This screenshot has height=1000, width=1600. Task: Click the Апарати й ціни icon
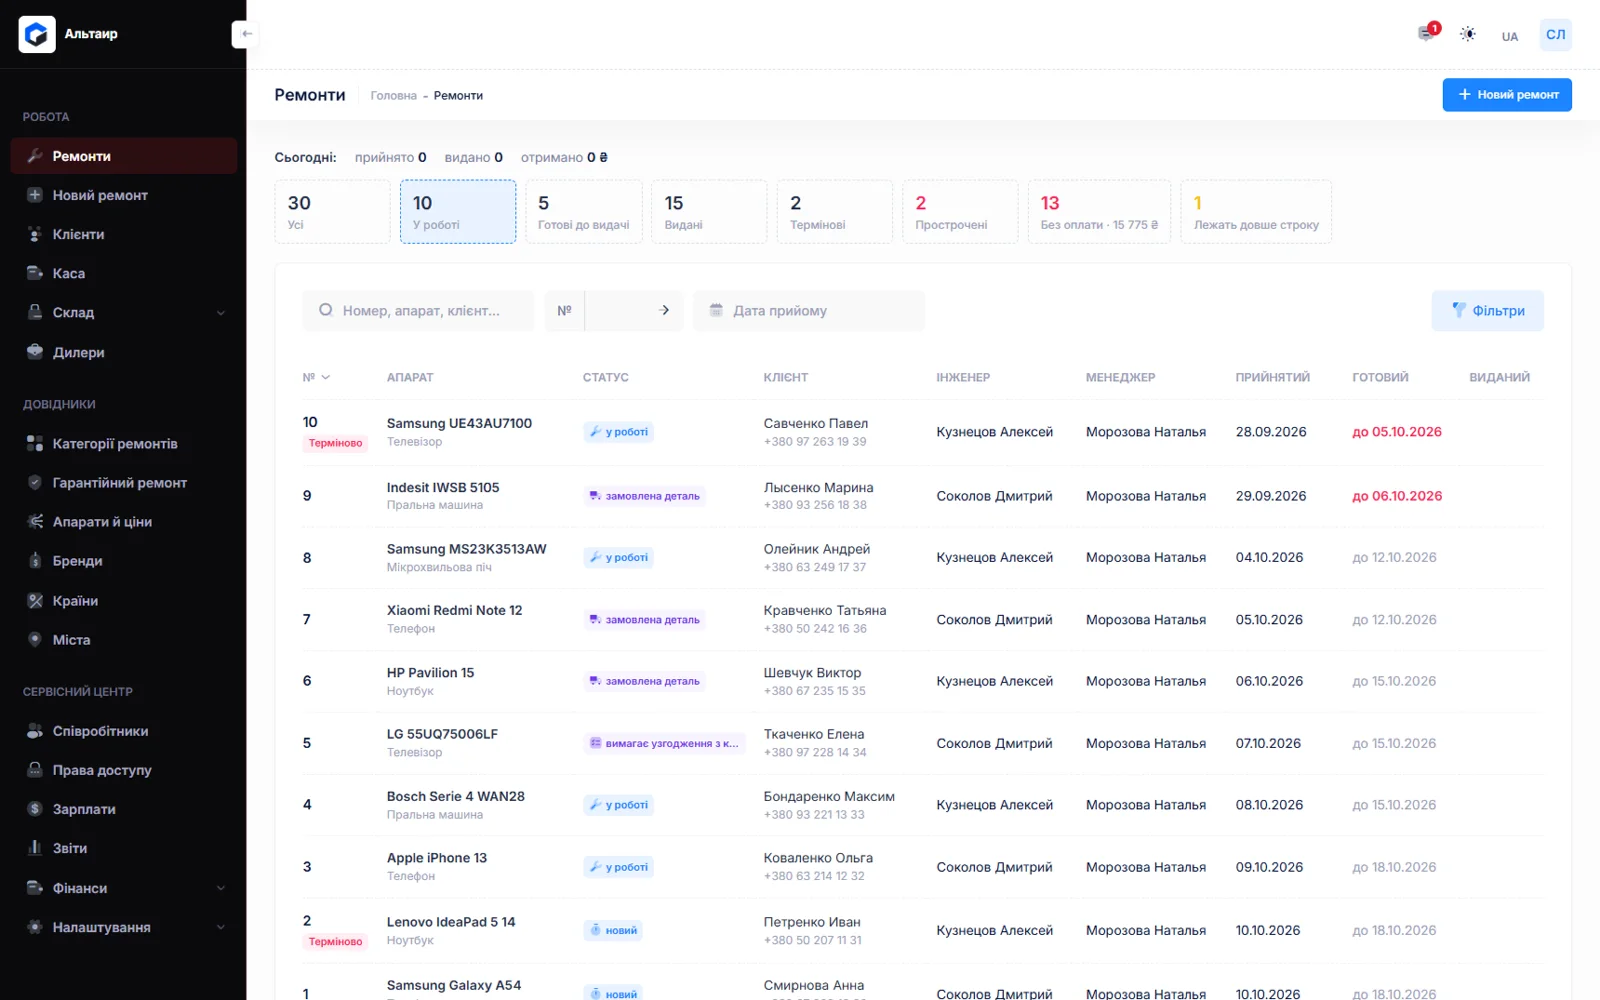(x=35, y=521)
